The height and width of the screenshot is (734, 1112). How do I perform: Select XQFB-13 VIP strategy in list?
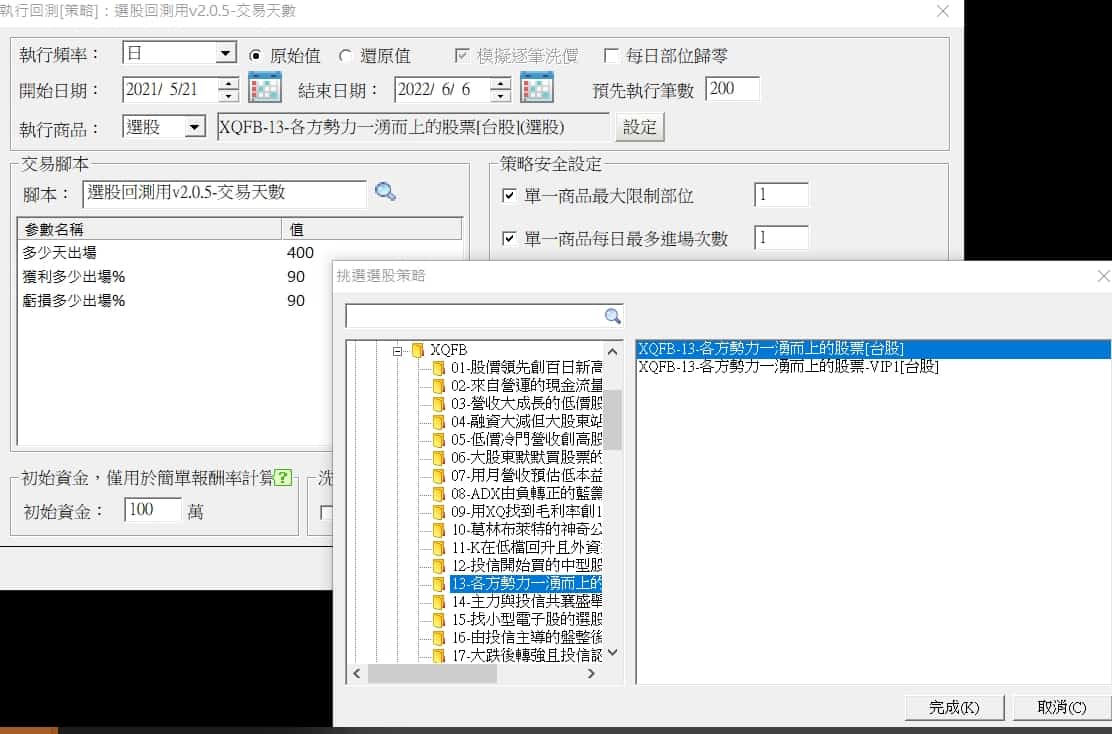tap(788, 367)
